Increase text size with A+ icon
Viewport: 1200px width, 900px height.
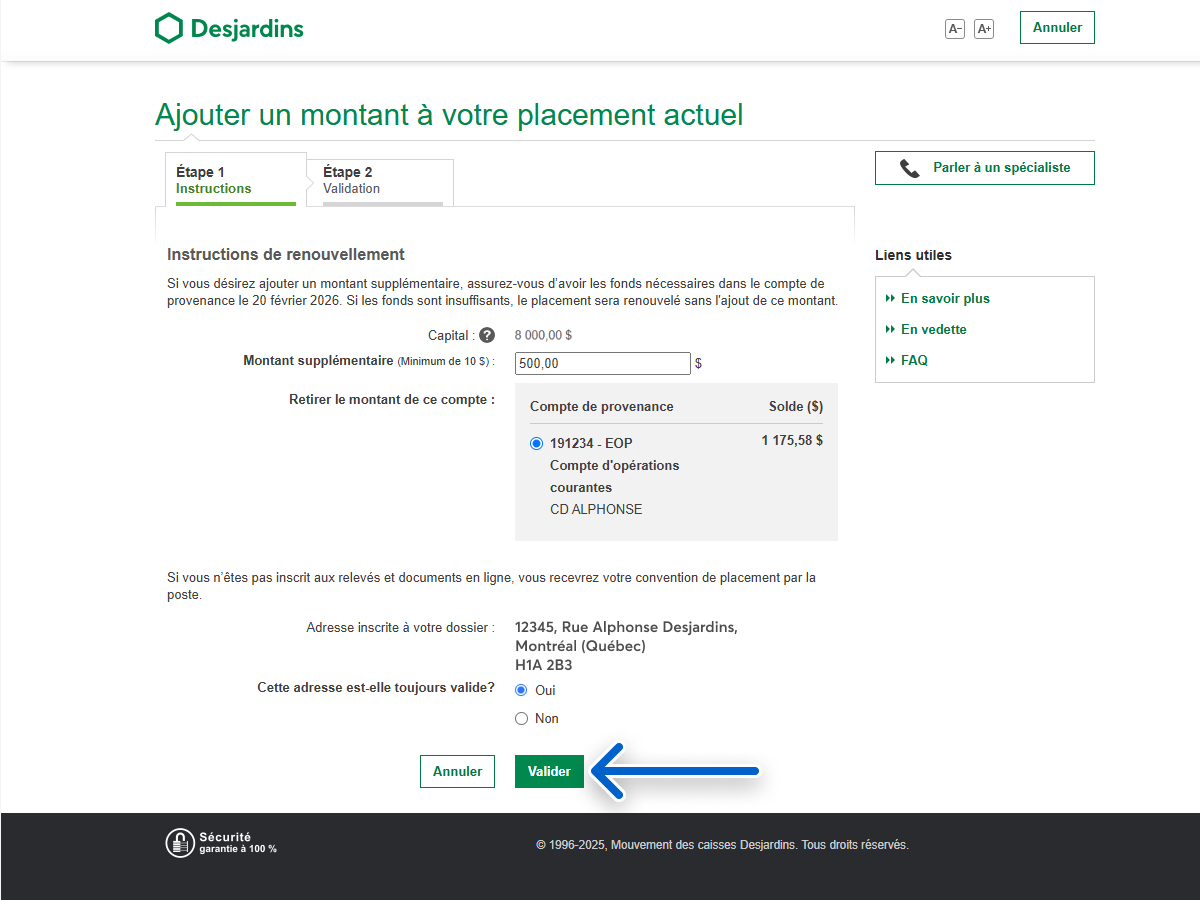pos(984,29)
